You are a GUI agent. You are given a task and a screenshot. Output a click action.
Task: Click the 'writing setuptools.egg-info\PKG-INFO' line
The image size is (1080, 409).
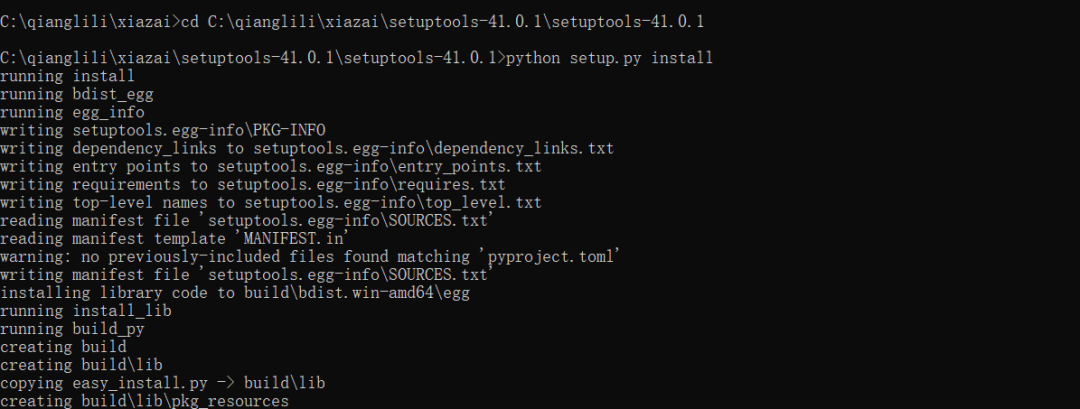[x=163, y=130]
